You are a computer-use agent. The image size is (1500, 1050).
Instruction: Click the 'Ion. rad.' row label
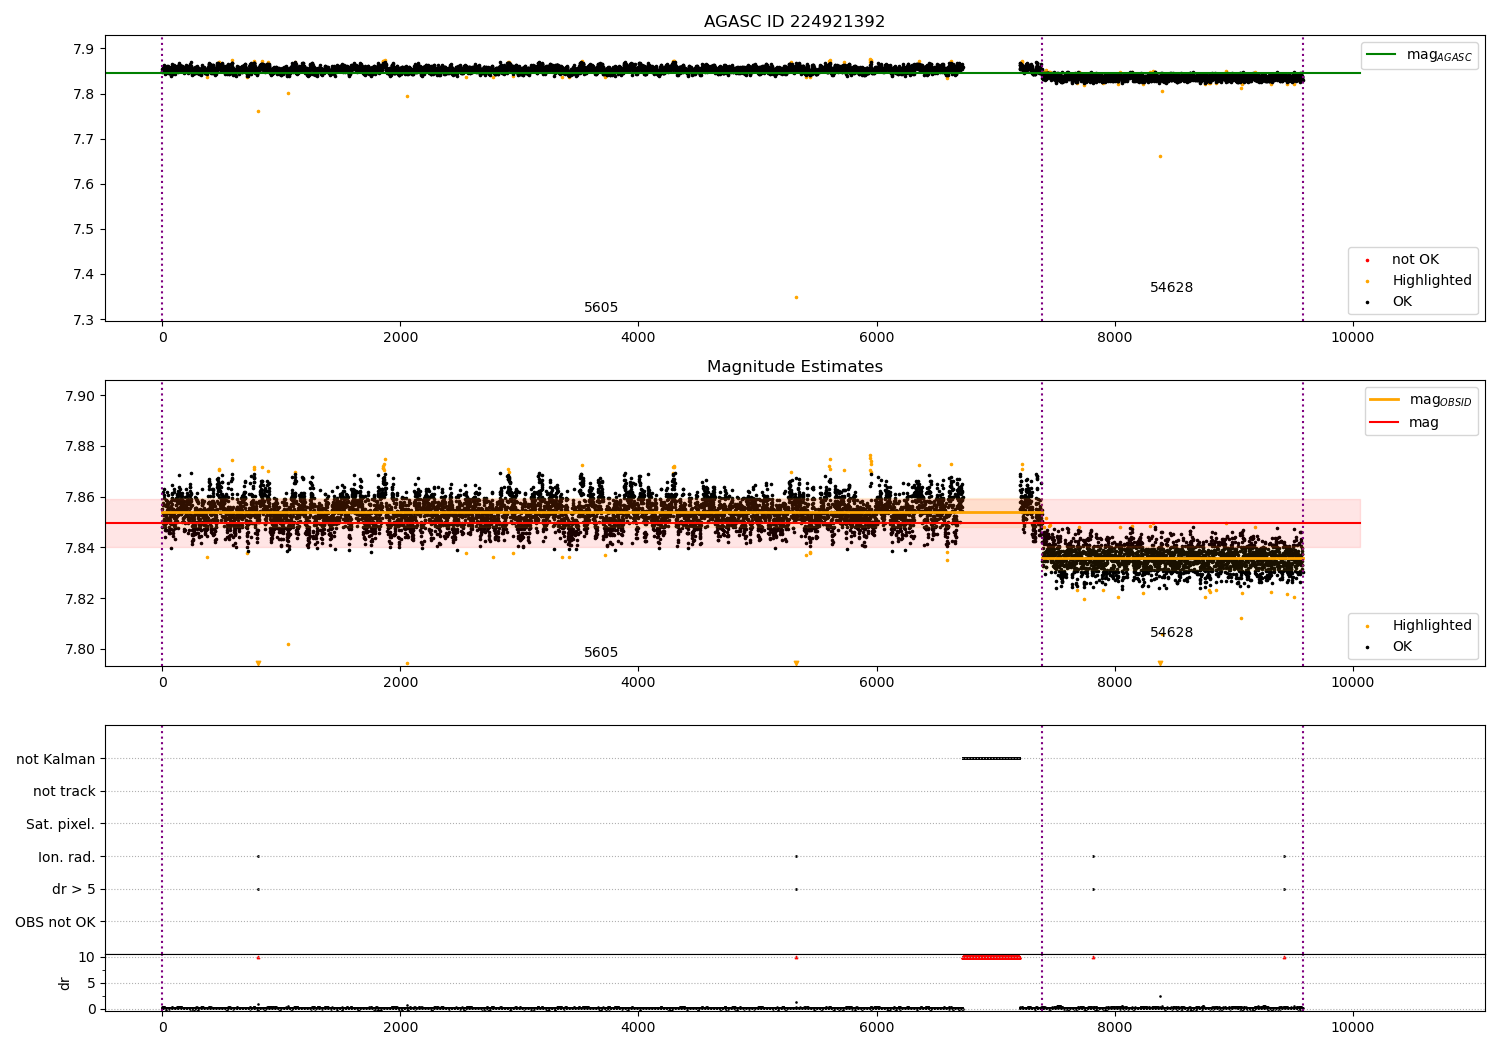tap(67, 857)
